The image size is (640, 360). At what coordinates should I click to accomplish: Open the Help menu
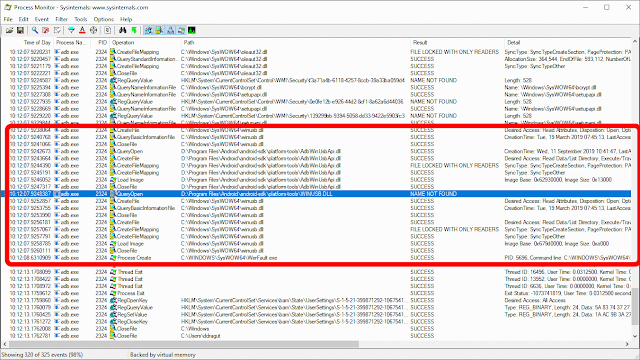coord(126,19)
